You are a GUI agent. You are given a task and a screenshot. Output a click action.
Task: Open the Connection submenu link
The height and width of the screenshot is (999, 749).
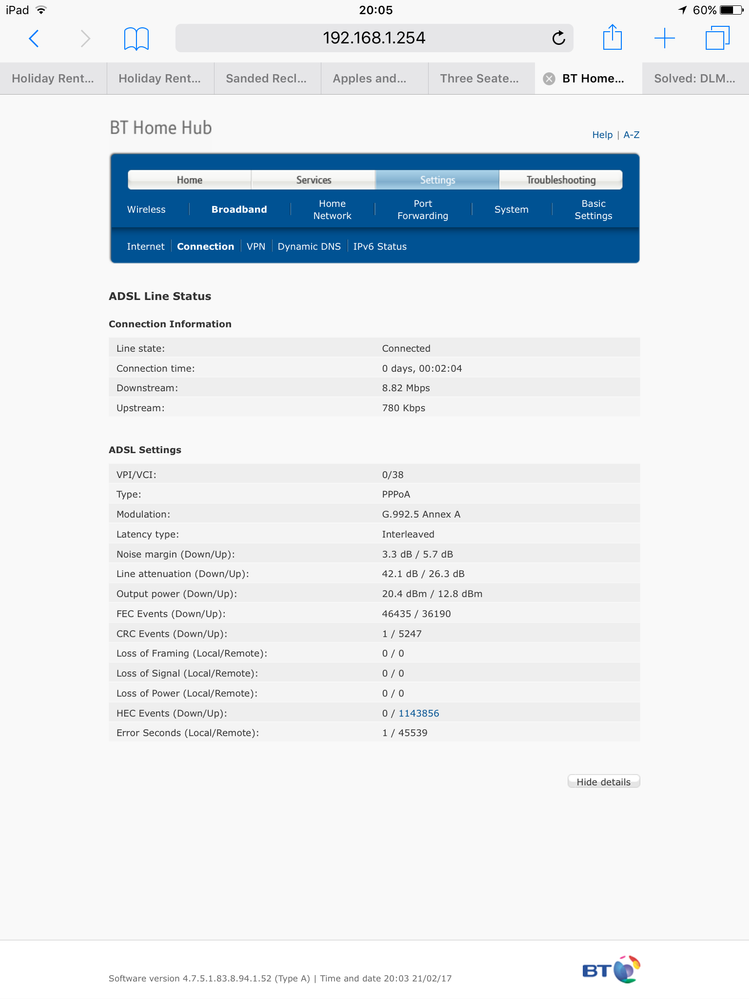[206, 247]
